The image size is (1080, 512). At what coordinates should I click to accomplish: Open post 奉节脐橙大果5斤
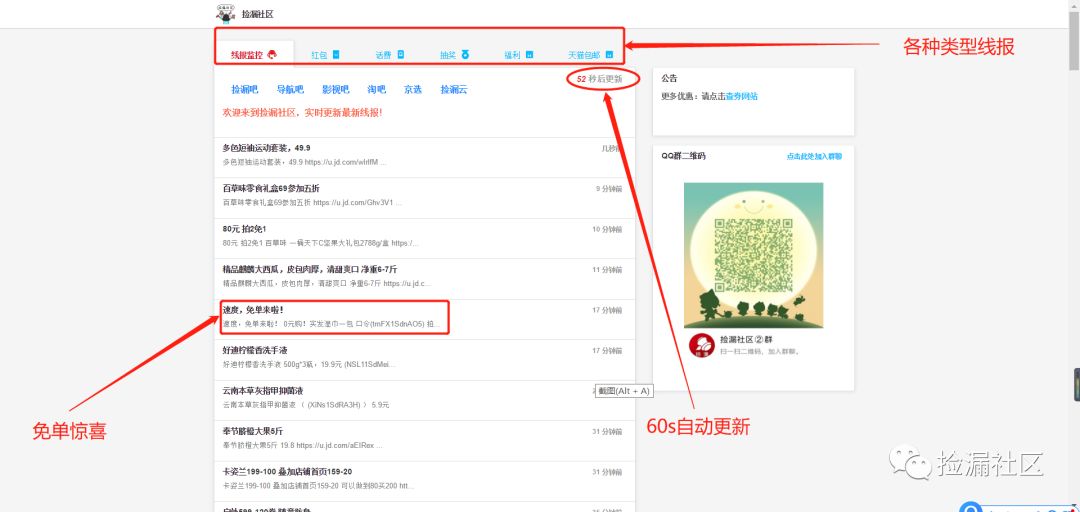[x=253, y=431]
